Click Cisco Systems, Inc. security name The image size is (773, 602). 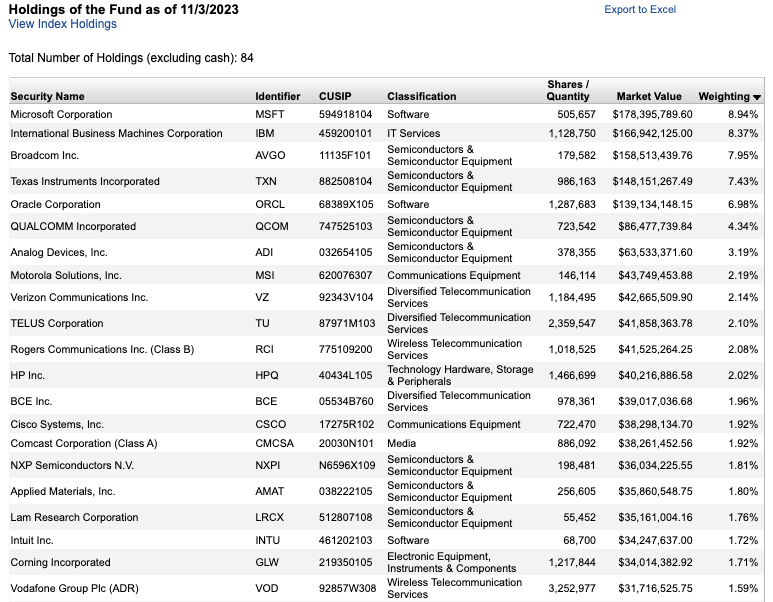[57, 425]
